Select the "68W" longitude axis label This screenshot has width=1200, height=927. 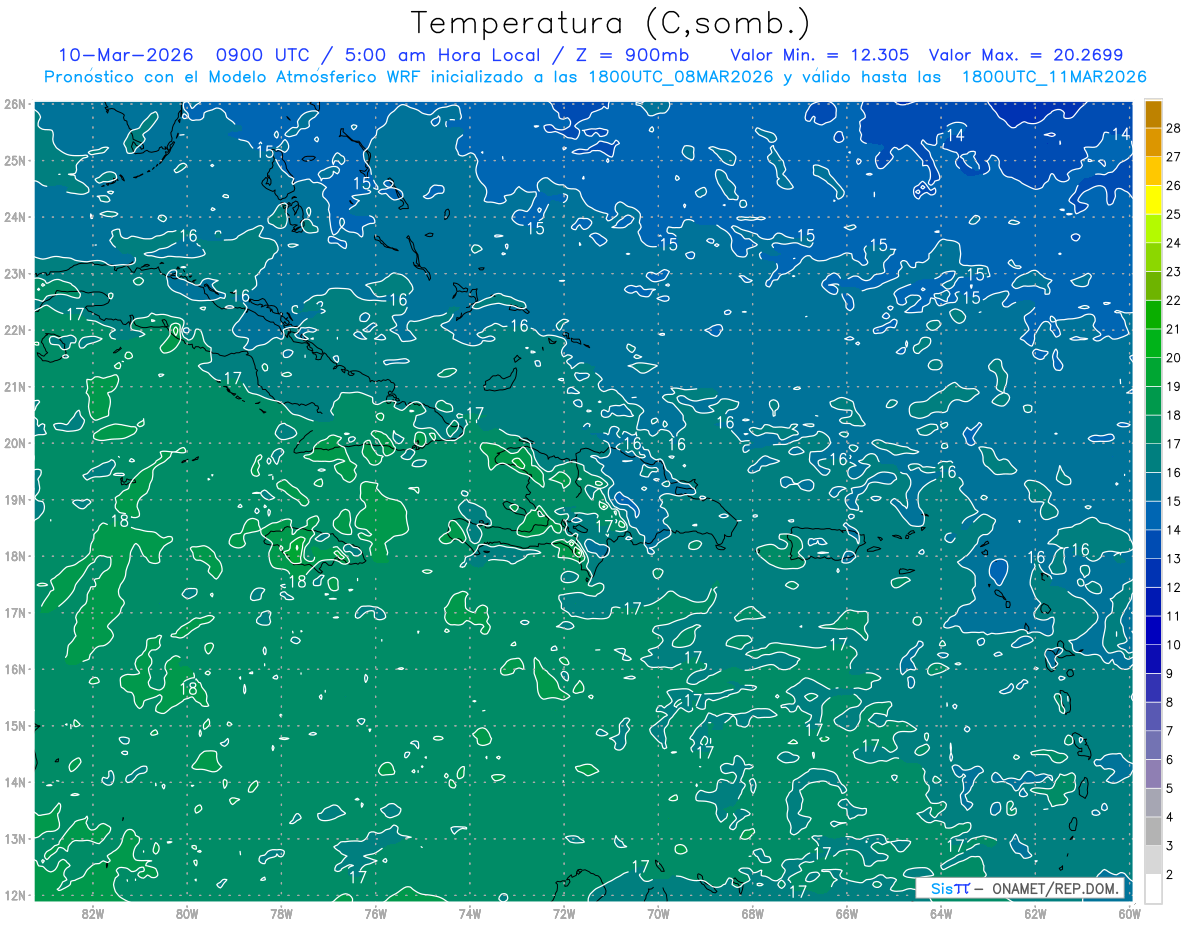753,913
